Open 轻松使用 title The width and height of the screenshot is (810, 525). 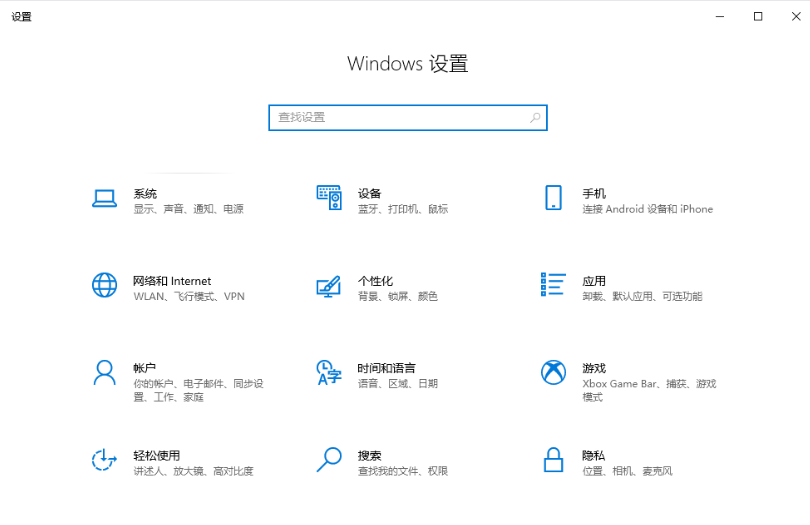coord(157,456)
